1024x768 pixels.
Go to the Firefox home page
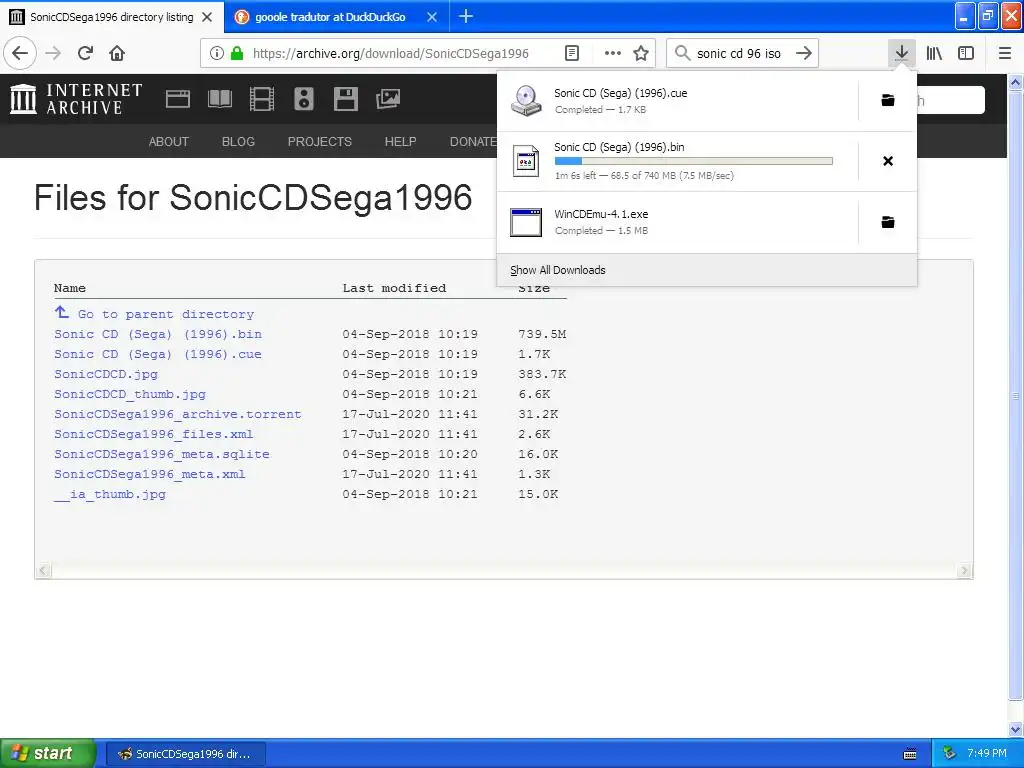[117, 53]
